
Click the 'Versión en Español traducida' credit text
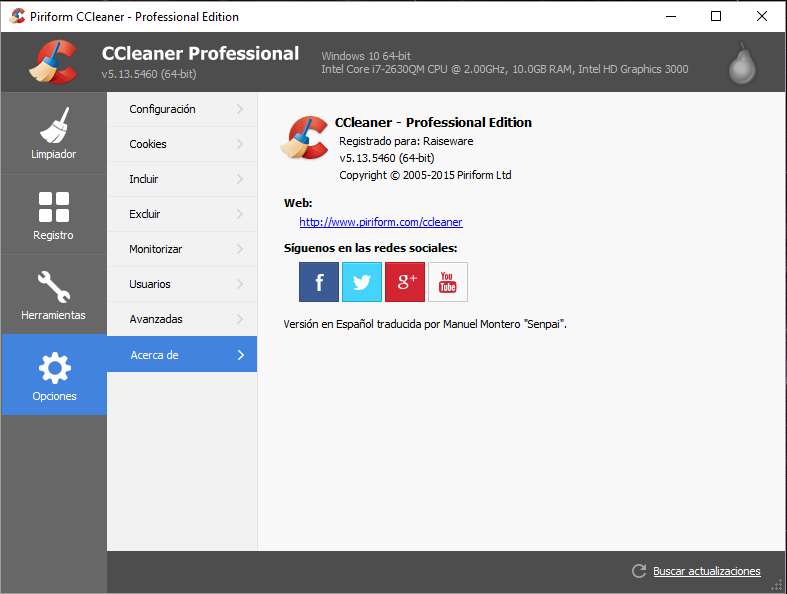[425, 324]
